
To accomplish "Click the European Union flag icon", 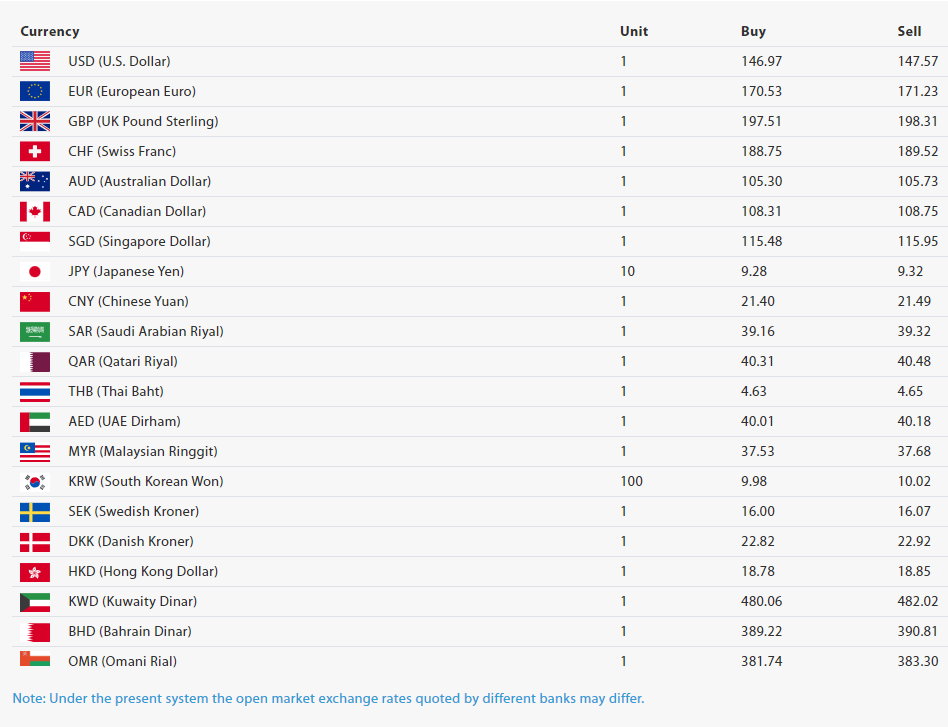I will click(x=35, y=91).
